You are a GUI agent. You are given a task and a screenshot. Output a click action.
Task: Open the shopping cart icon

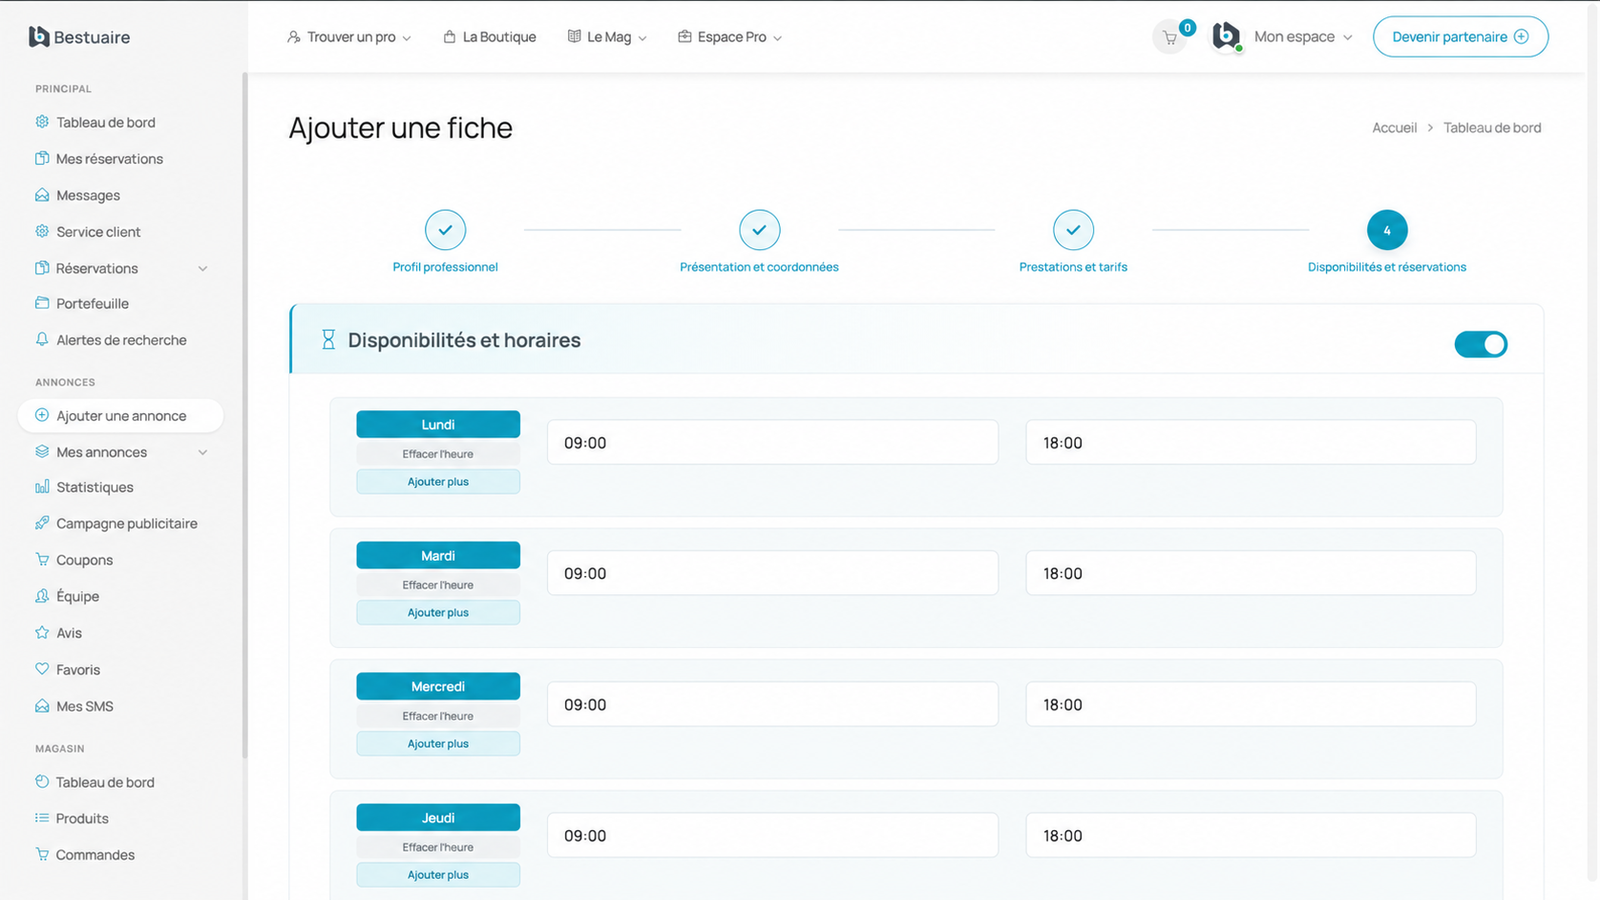click(x=1169, y=38)
